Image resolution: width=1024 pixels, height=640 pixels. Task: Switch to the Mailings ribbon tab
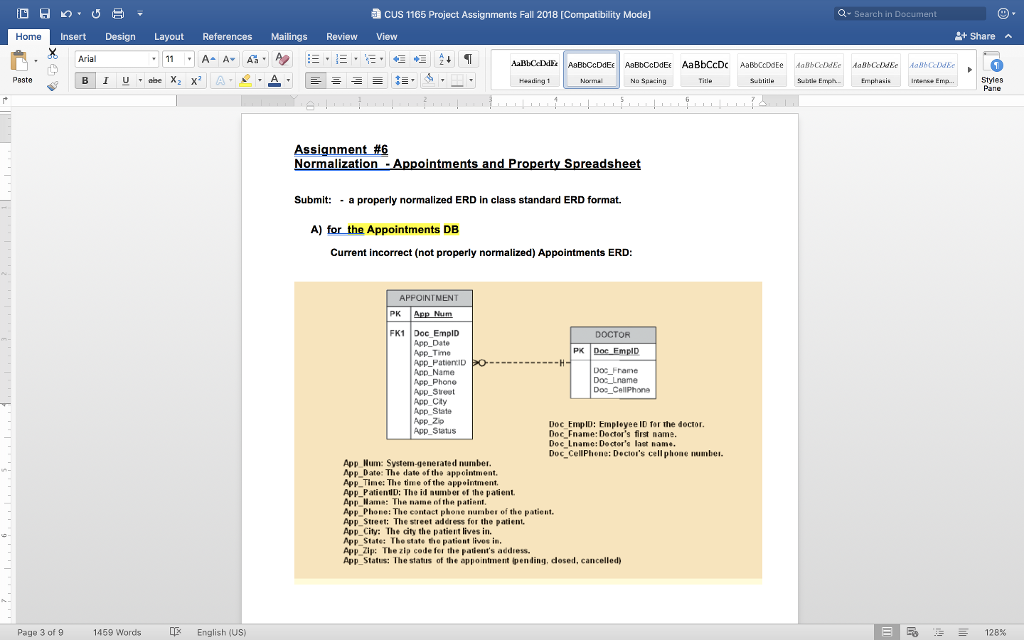coord(289,35)
